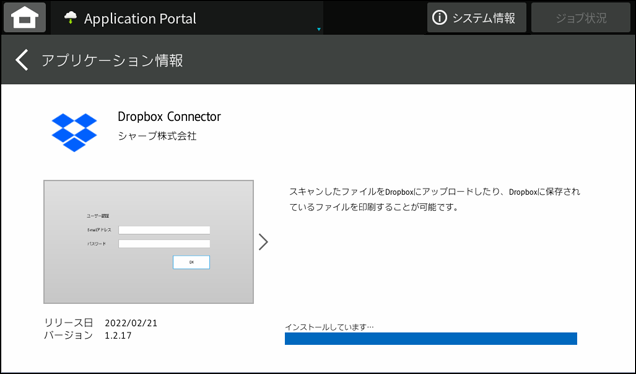Open システム情報 button

tap(476, 17)
